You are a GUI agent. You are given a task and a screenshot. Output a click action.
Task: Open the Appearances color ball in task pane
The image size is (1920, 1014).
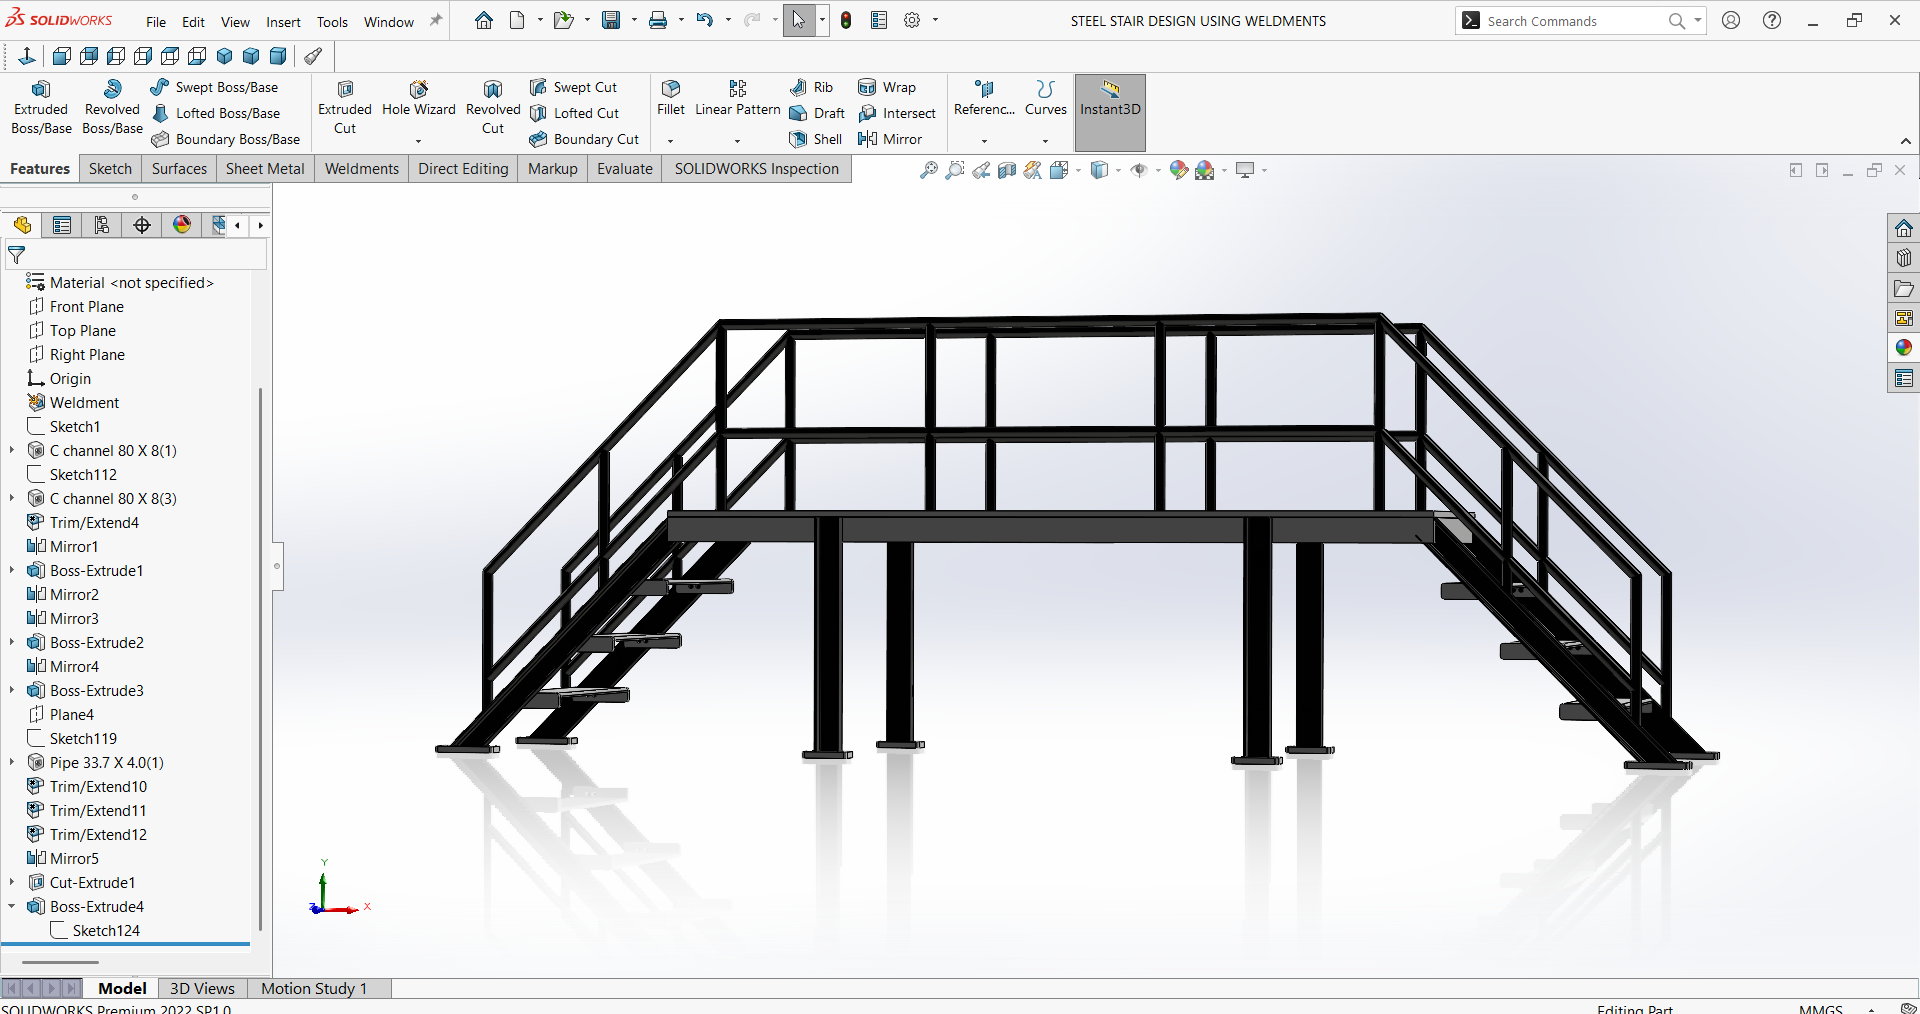pyautogui.click(x=1903, y=348)
